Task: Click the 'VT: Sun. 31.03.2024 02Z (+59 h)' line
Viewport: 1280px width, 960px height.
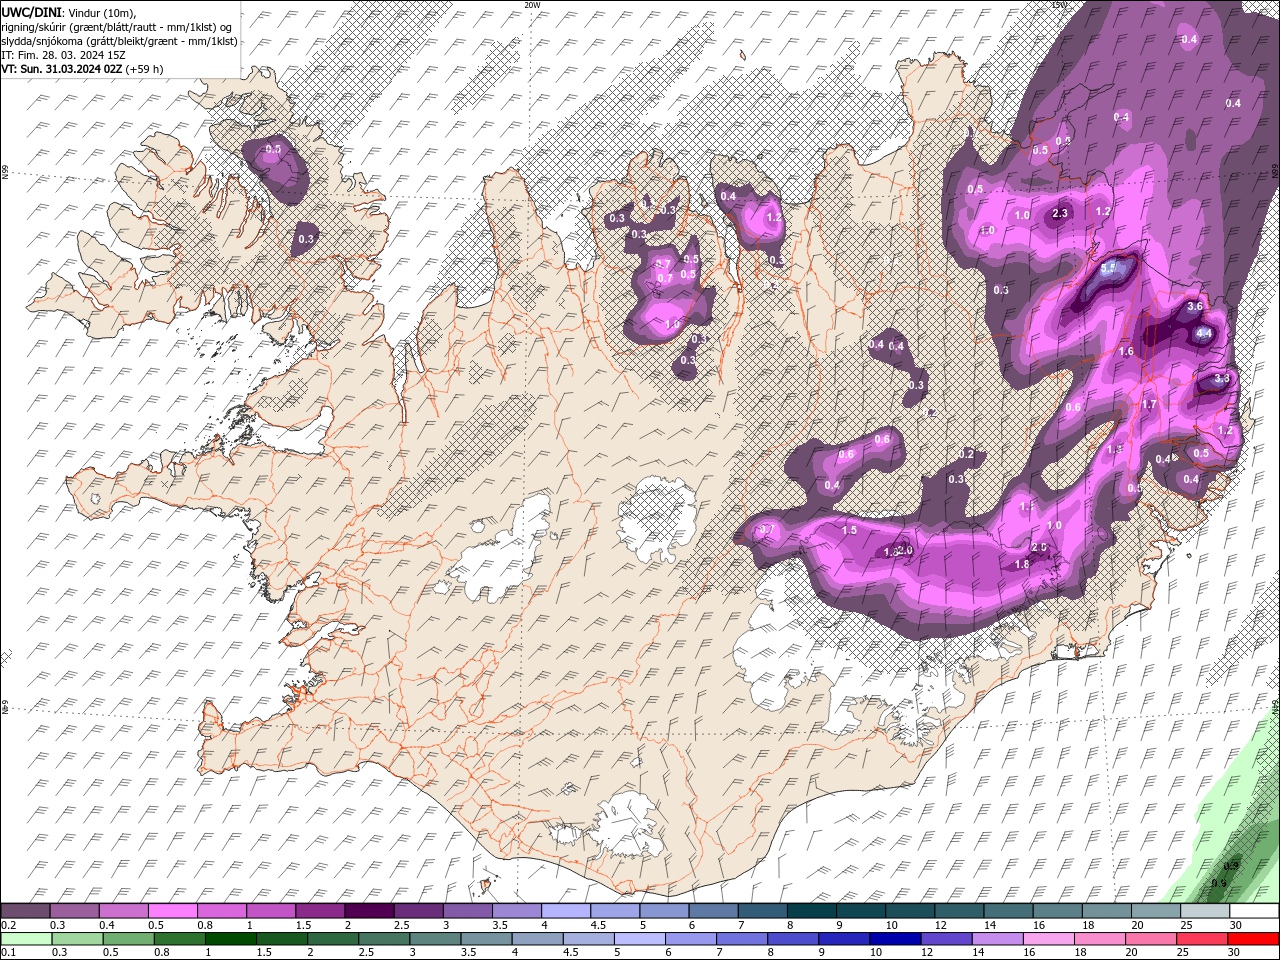Action: point(82,69)
